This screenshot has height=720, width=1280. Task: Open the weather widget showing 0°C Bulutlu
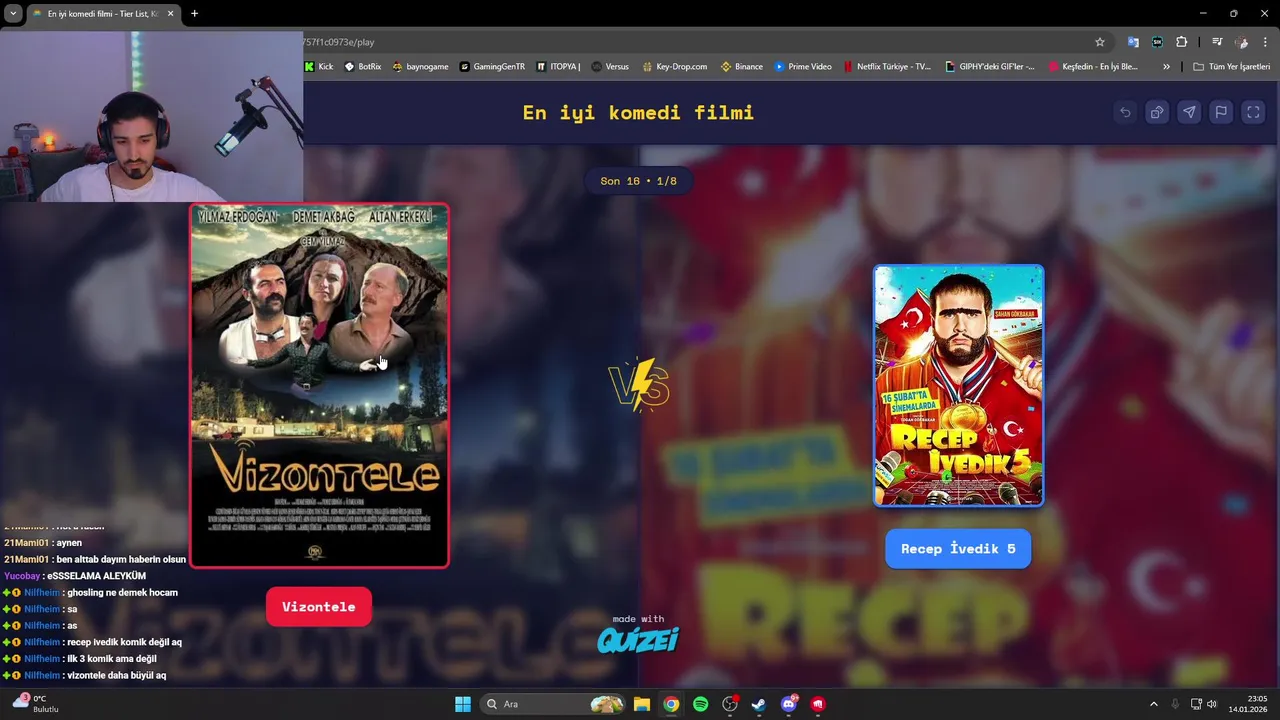(x=37, y=704)
